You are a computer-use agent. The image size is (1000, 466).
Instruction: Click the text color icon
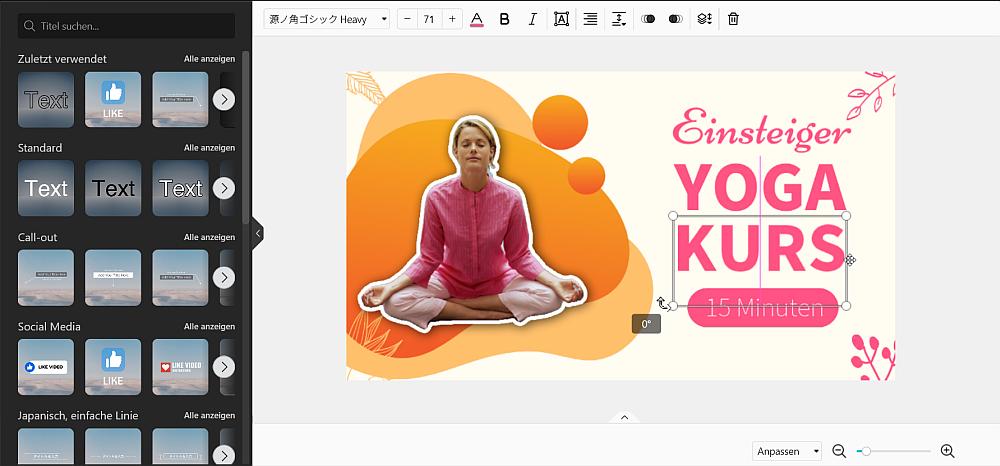pyautogui.click(x=477, y=19)
